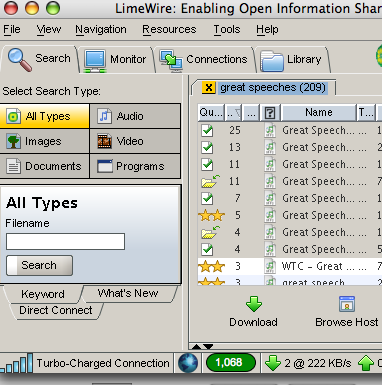Click the connection signal bars icon
The width and height of the screenshot is (382, 385).
pyautogui.click(x=17, y=363)
